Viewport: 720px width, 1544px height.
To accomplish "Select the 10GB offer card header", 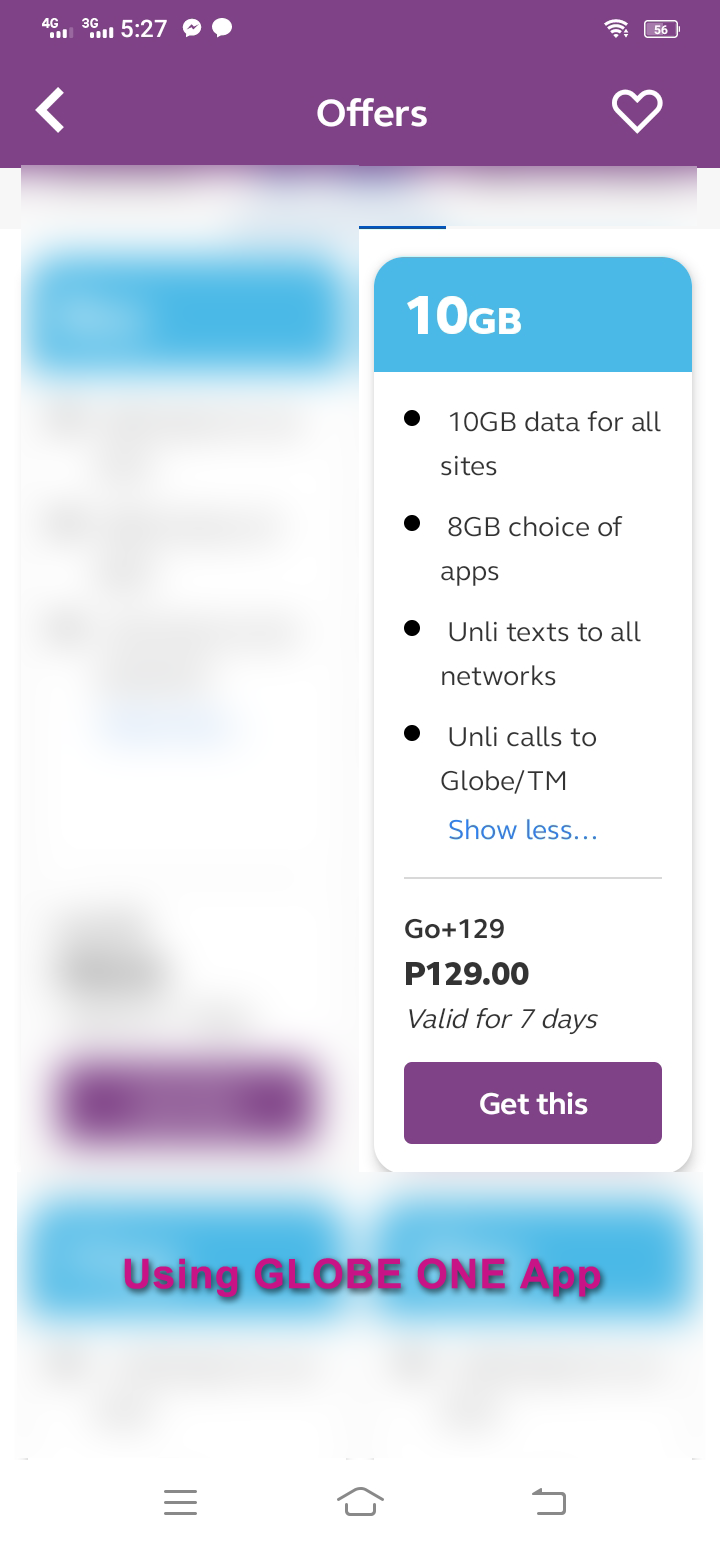I will pyautogui.click(x=532, y=314).
